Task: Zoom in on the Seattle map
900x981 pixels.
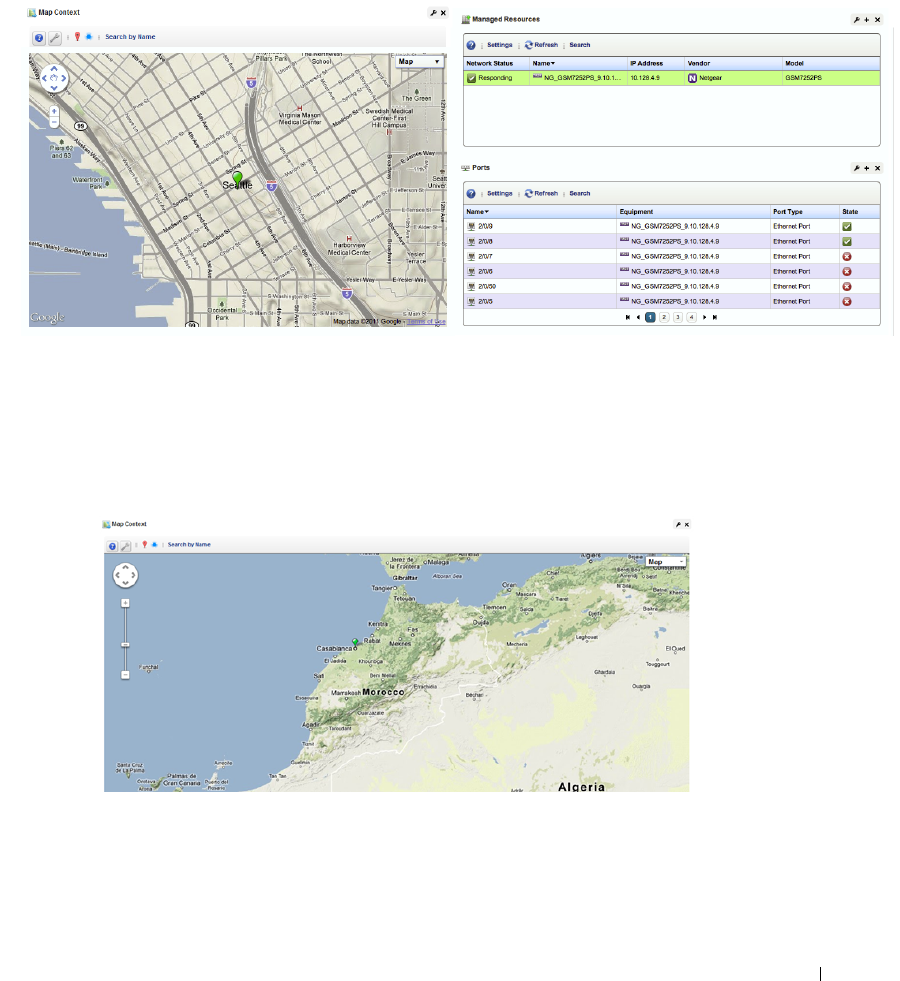Action: (x=54, y=111)
